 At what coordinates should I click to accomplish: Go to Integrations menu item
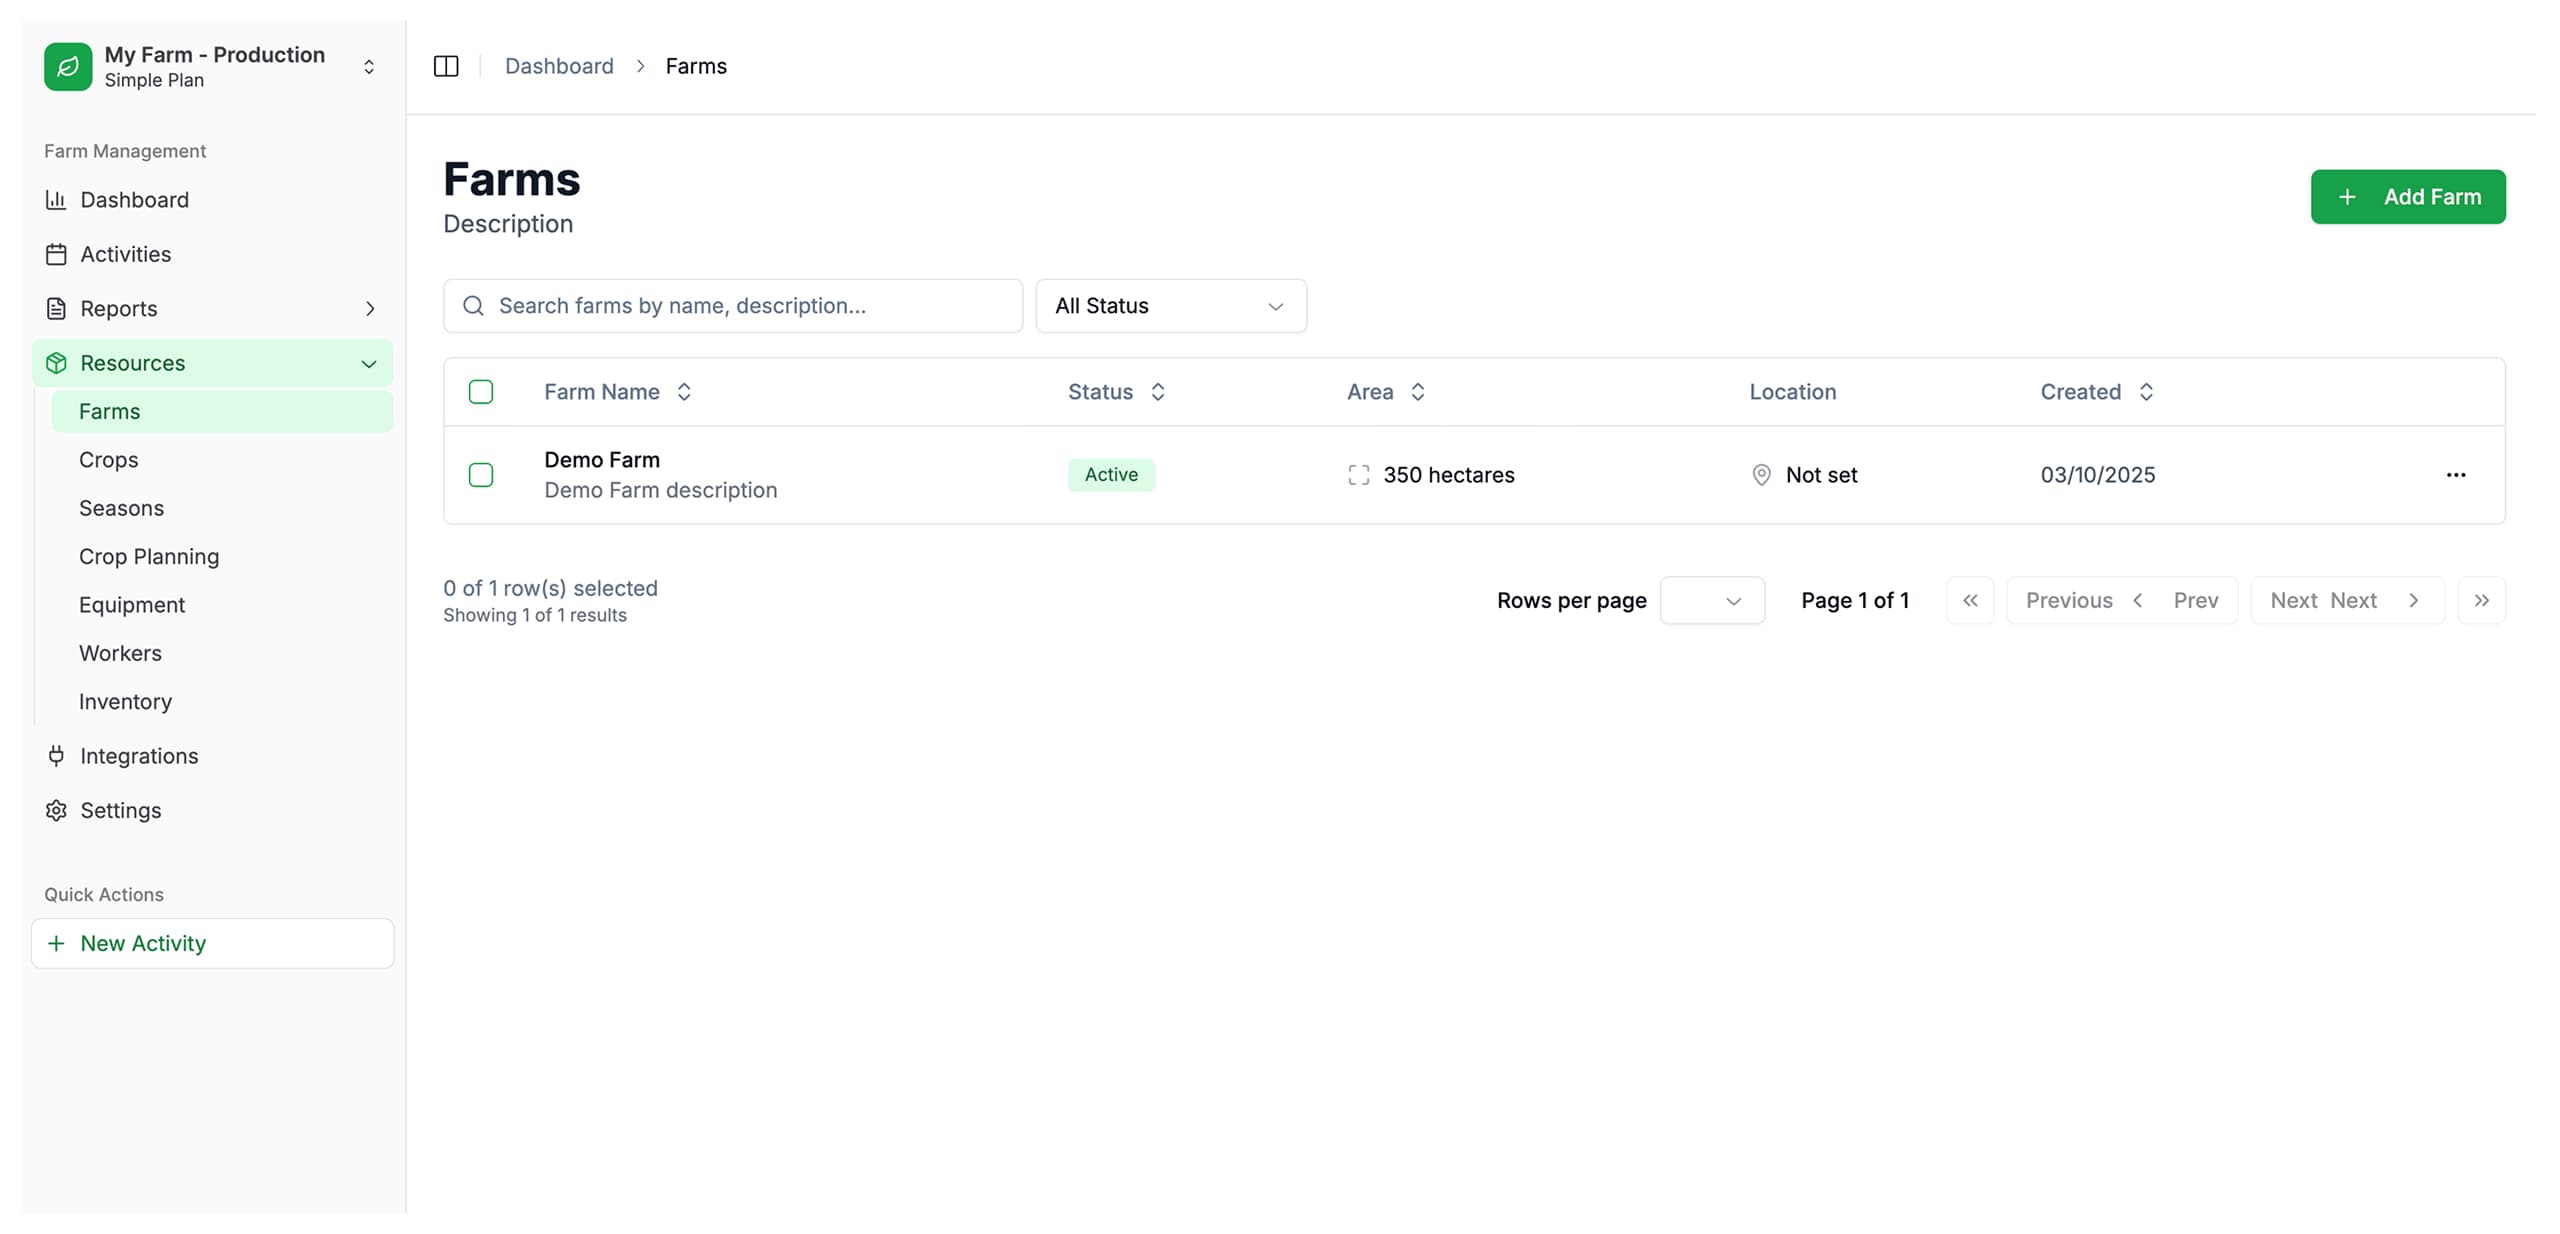[139, 756]
